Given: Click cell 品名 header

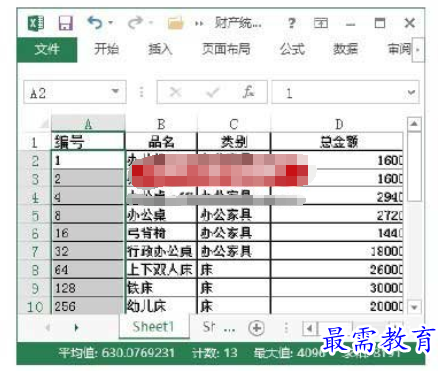Looking at the screenshot, I should point(161,142).
